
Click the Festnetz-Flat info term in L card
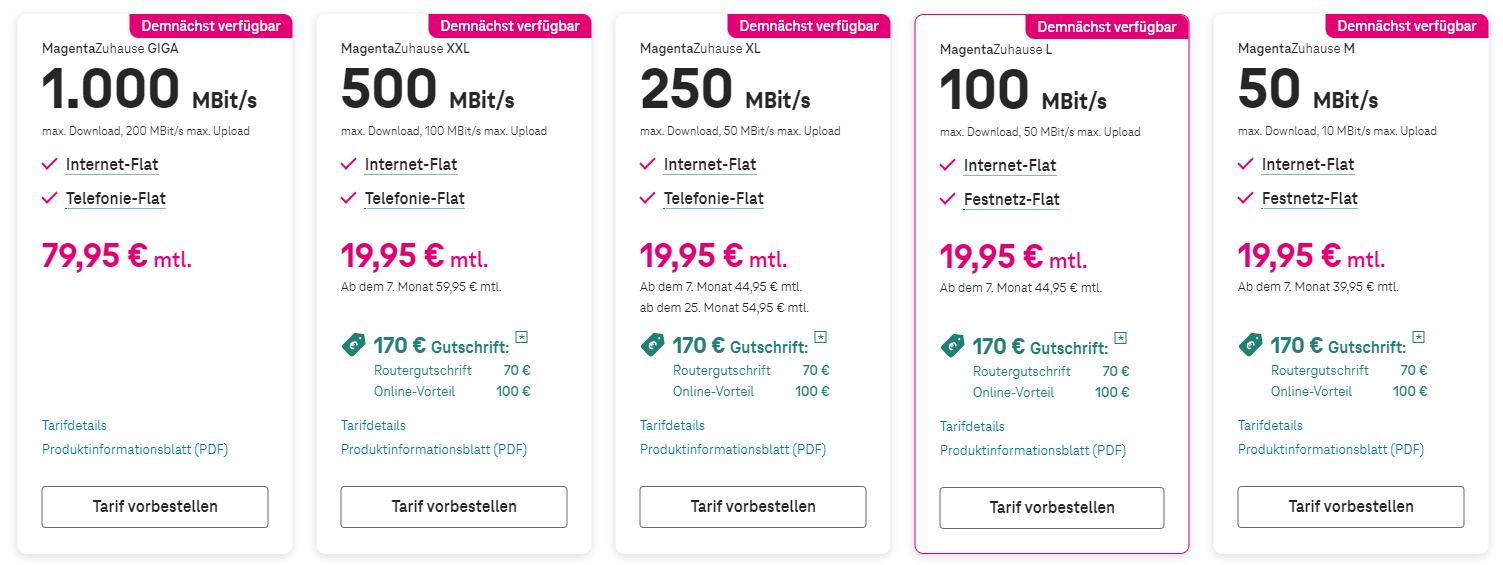(x=1012, y=200)
